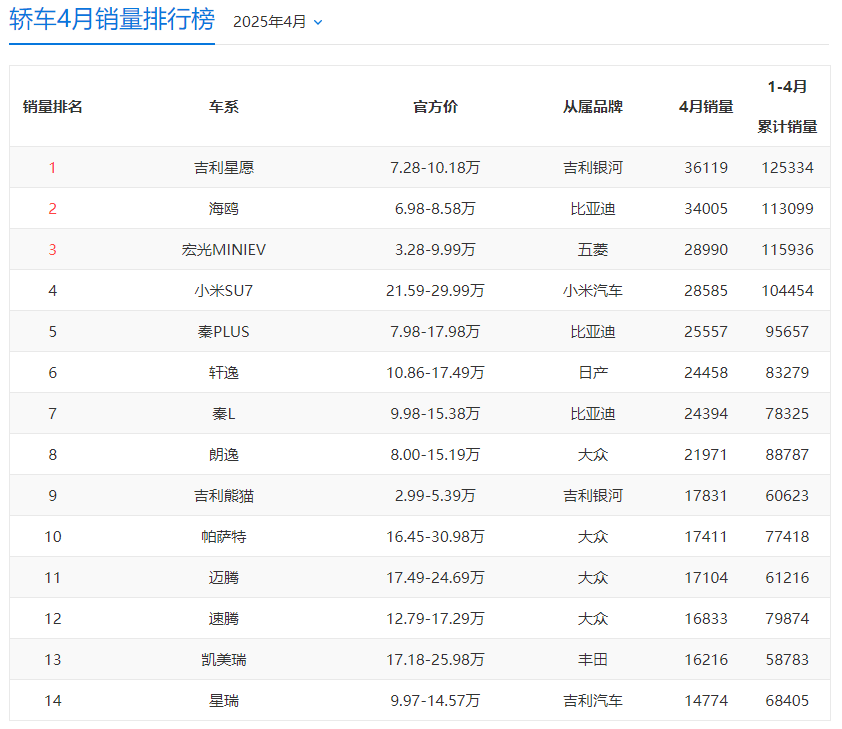Click the 丰田 brand link
Viewport: 842px width, 729px height.
593,660
